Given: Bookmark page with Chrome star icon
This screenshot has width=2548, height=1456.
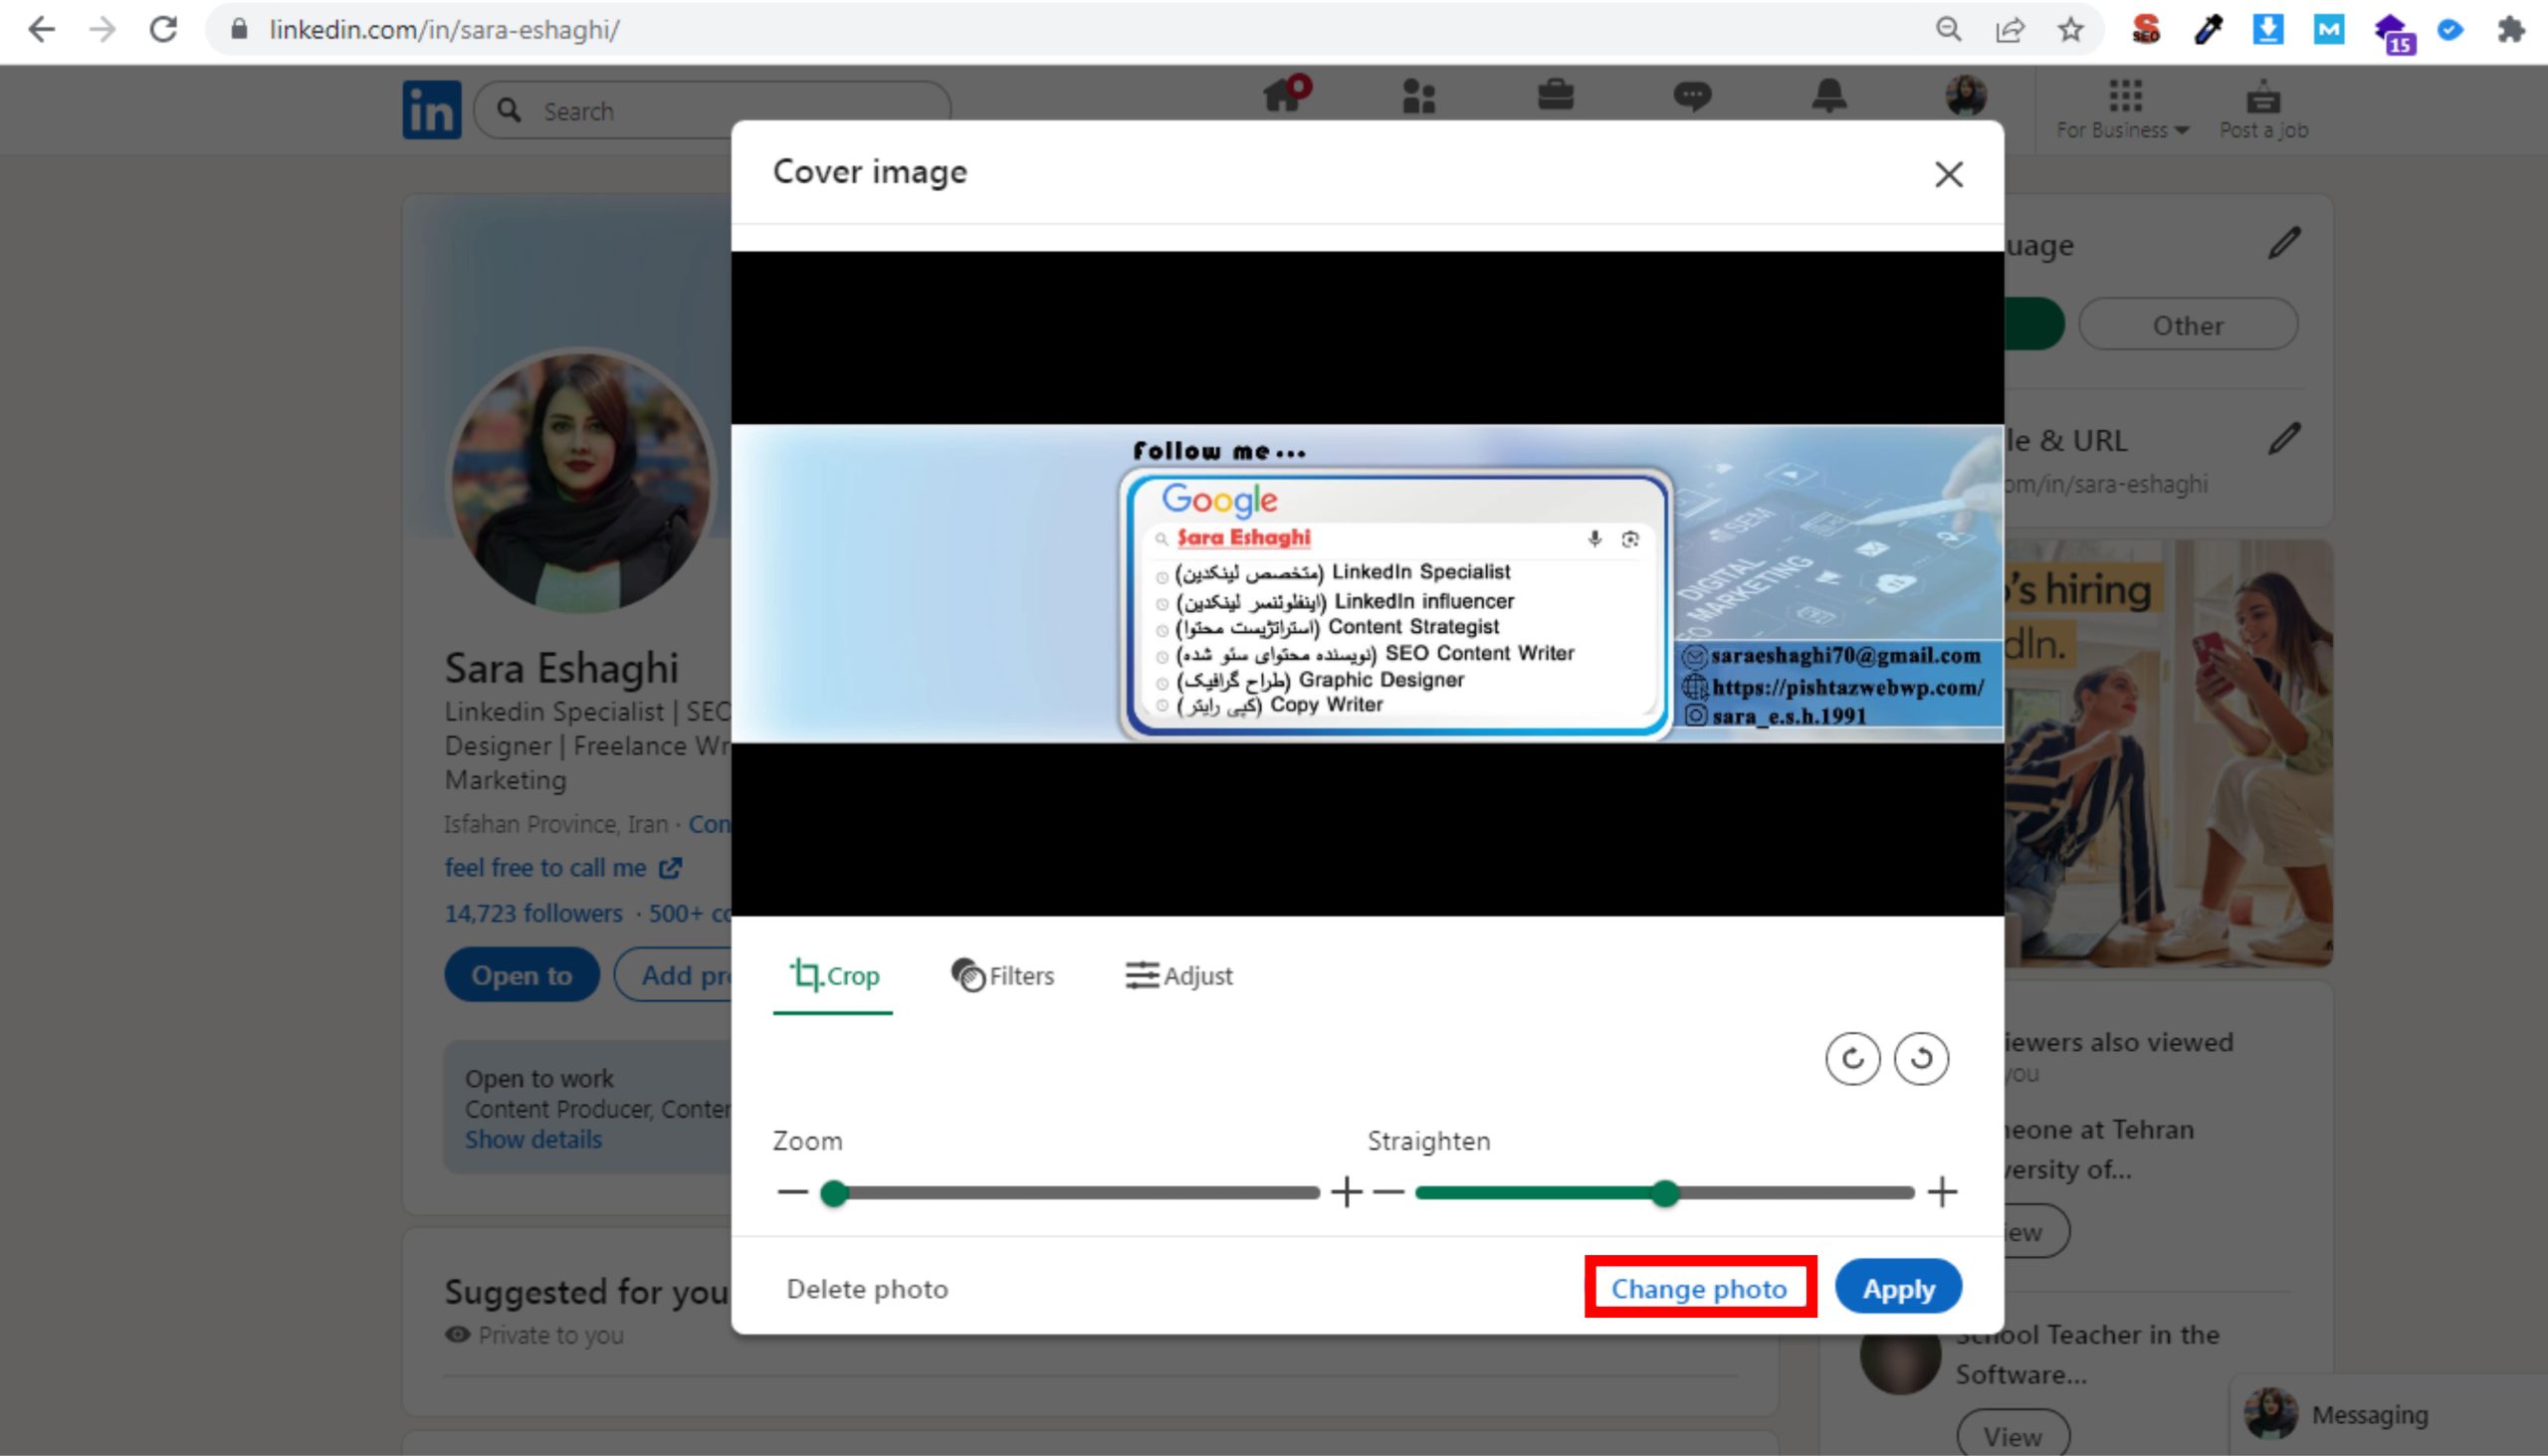Looking at the screenshot, I should click(2071, 30).
